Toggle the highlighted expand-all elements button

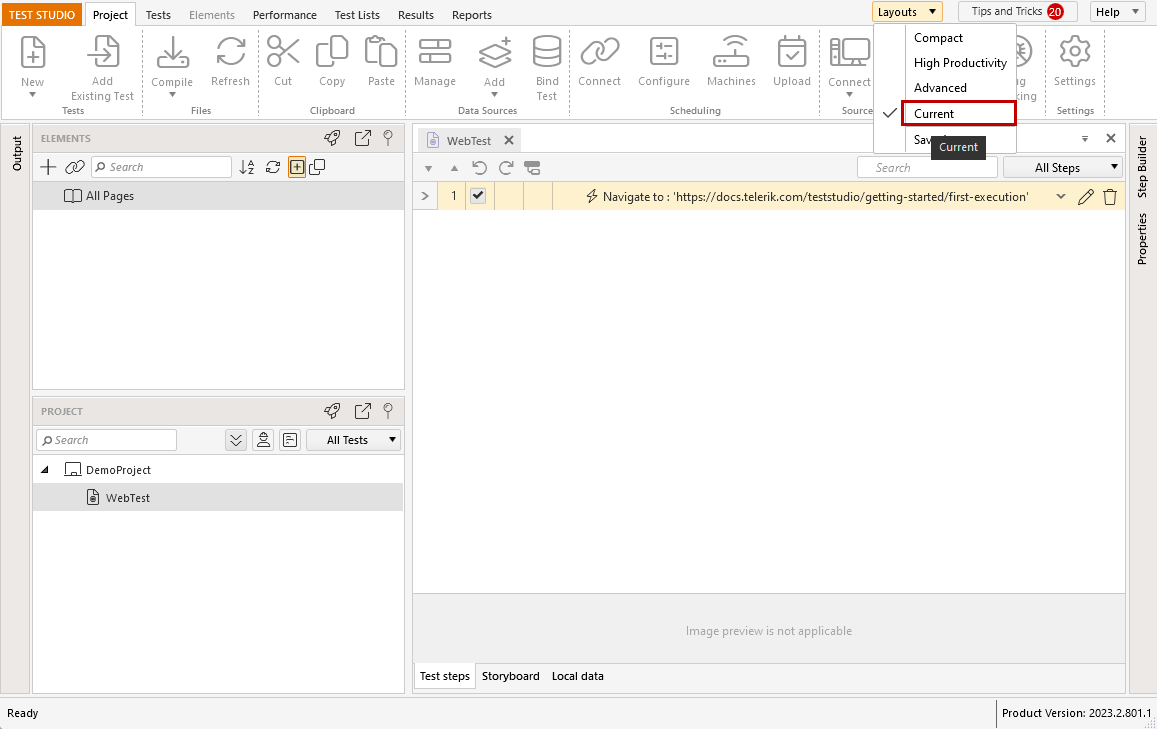(x=297, y=167)
